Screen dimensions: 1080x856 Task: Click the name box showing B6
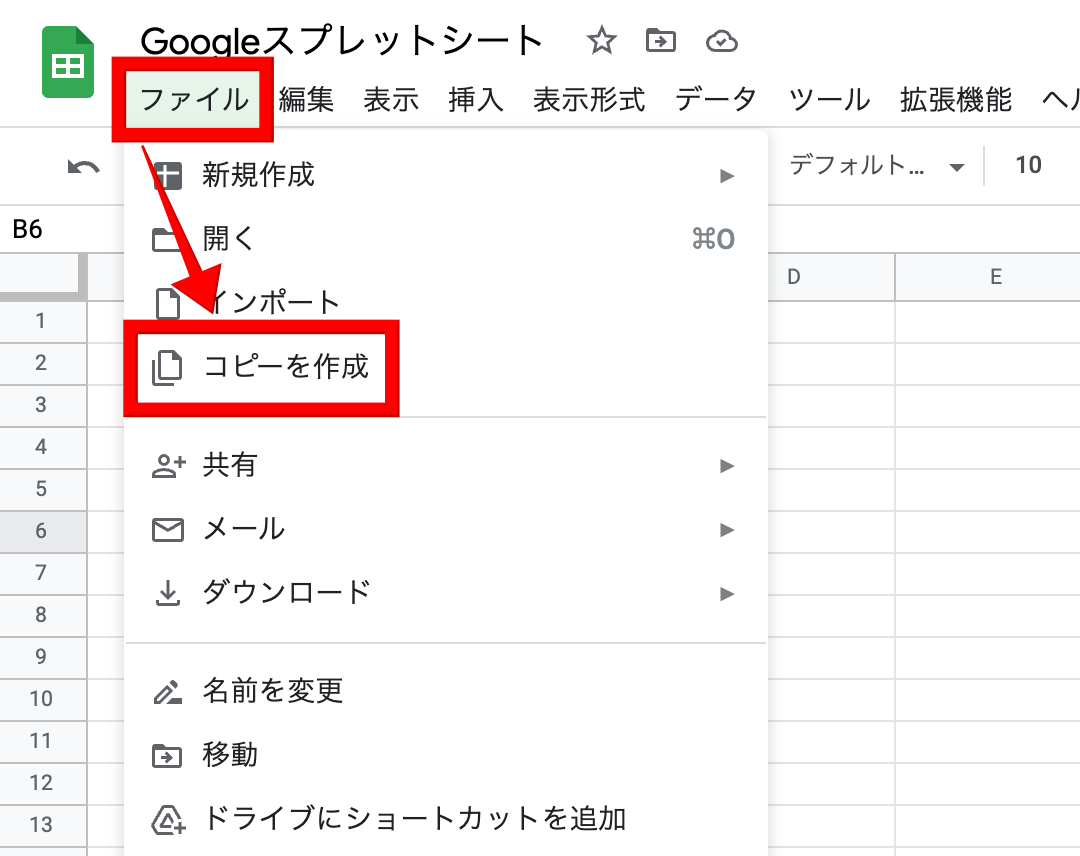coord(62,229)
